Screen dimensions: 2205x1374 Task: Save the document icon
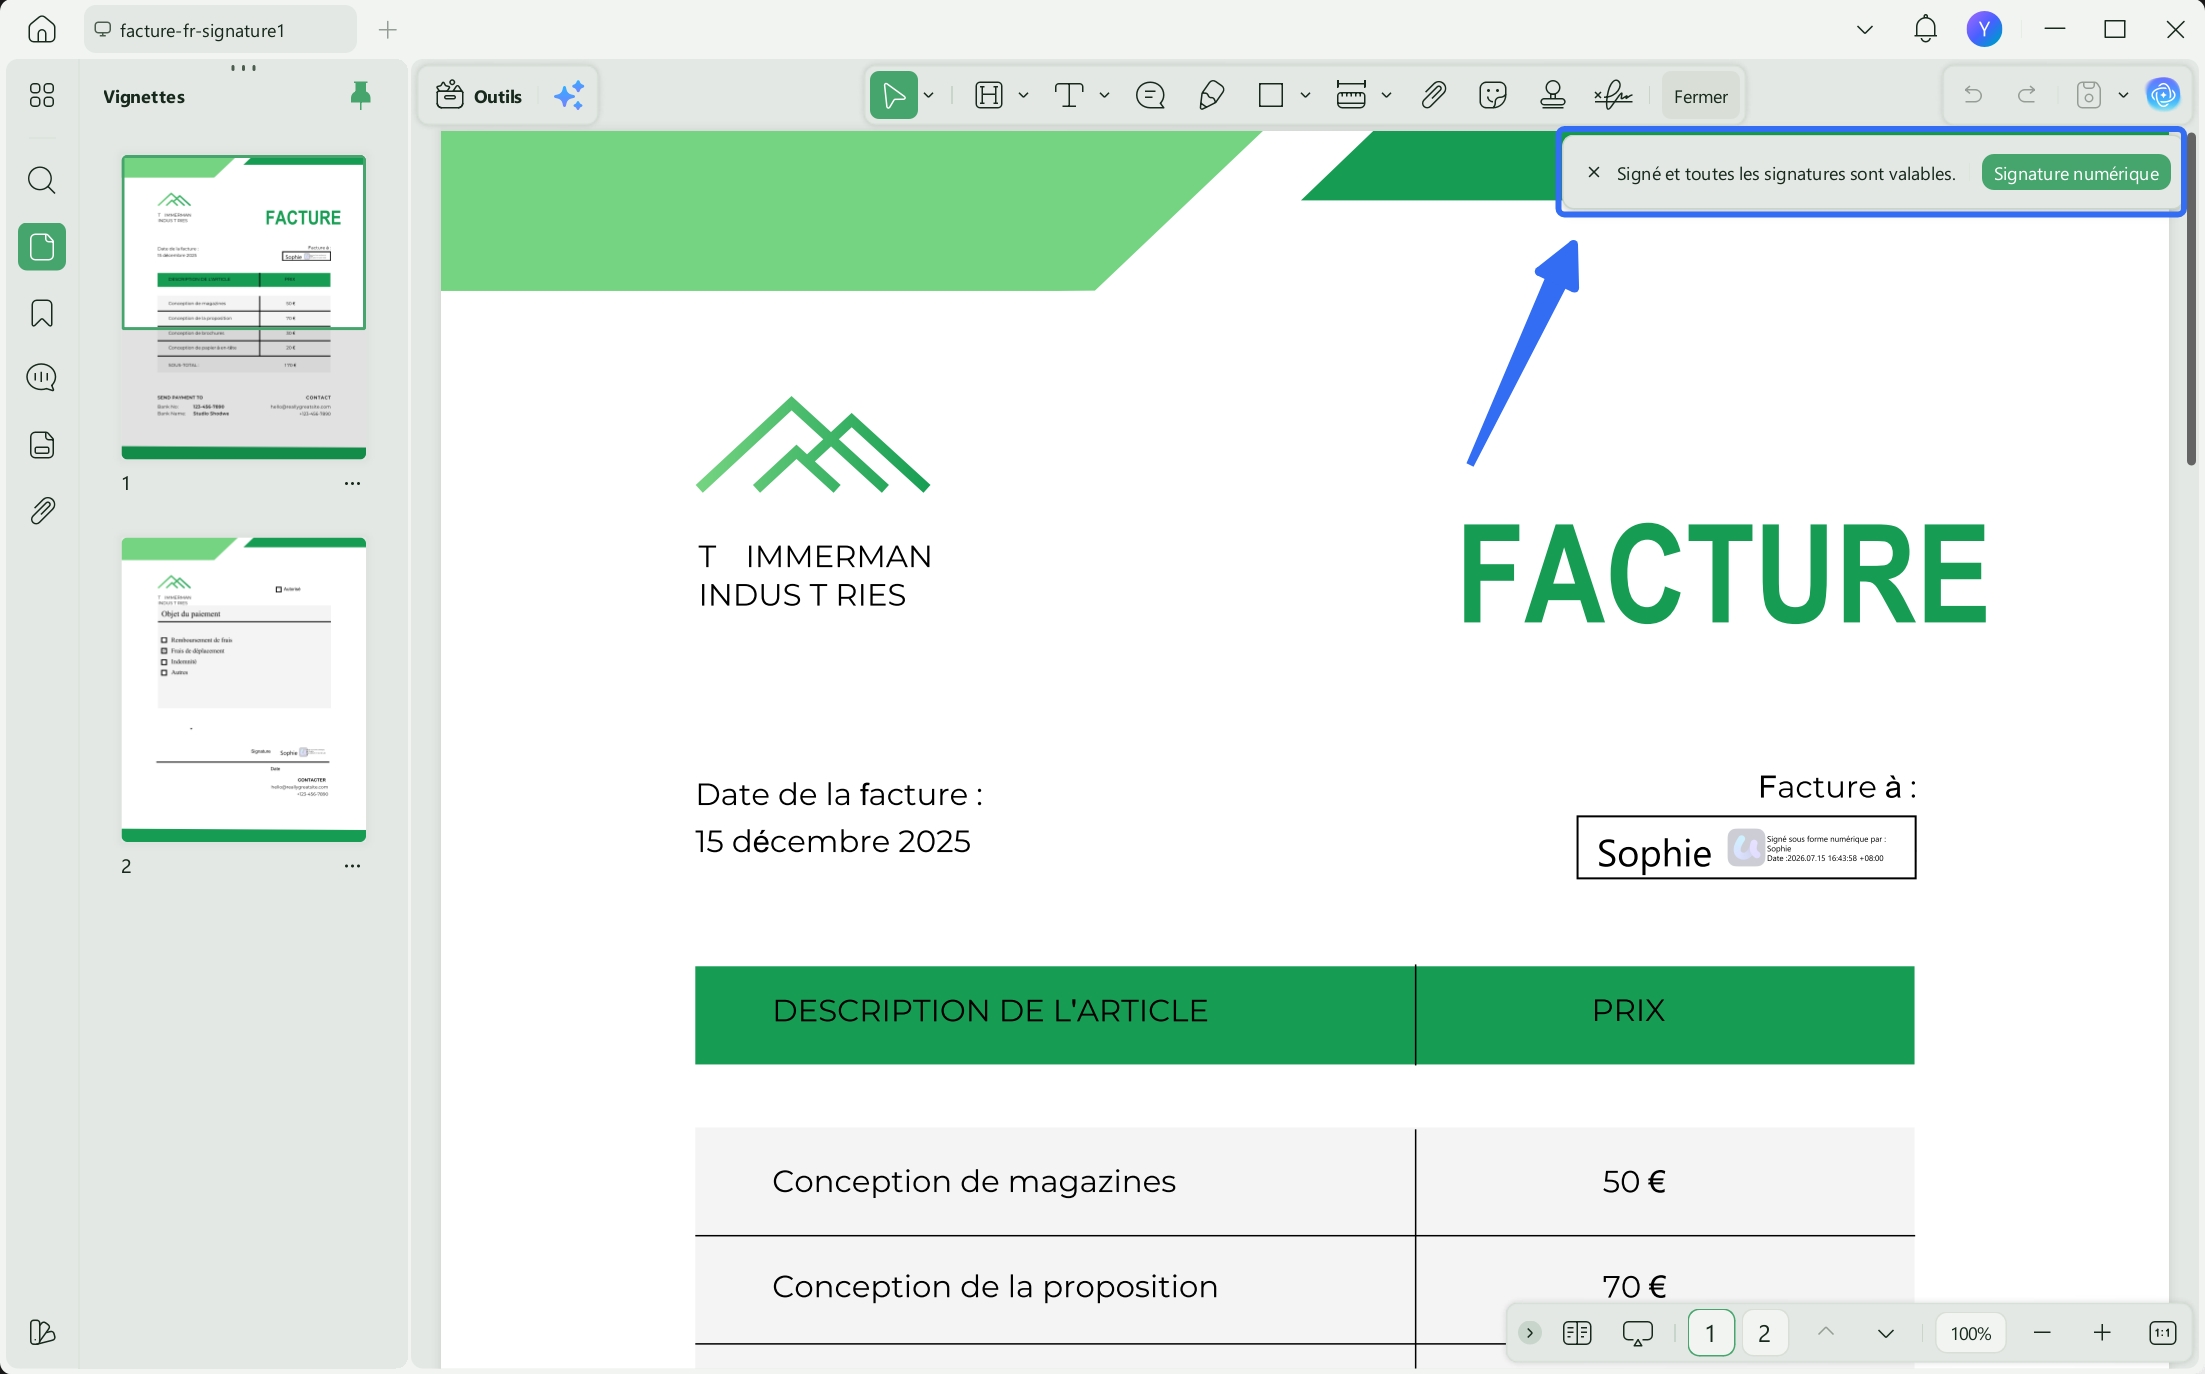[2089, 96]
